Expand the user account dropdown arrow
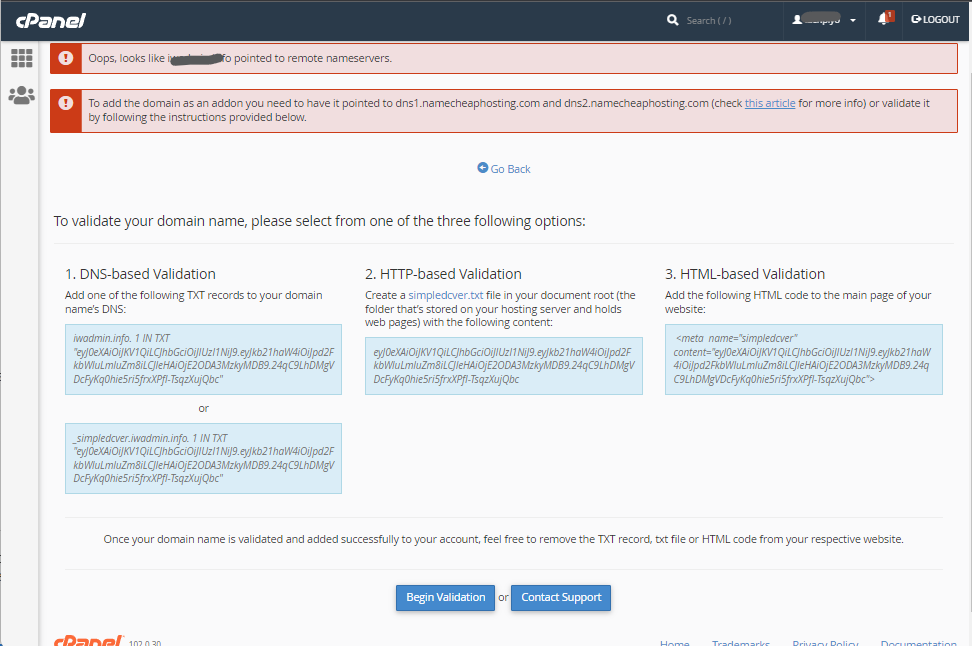Viewport: 972px width, 646px height. tap(853, 20)
